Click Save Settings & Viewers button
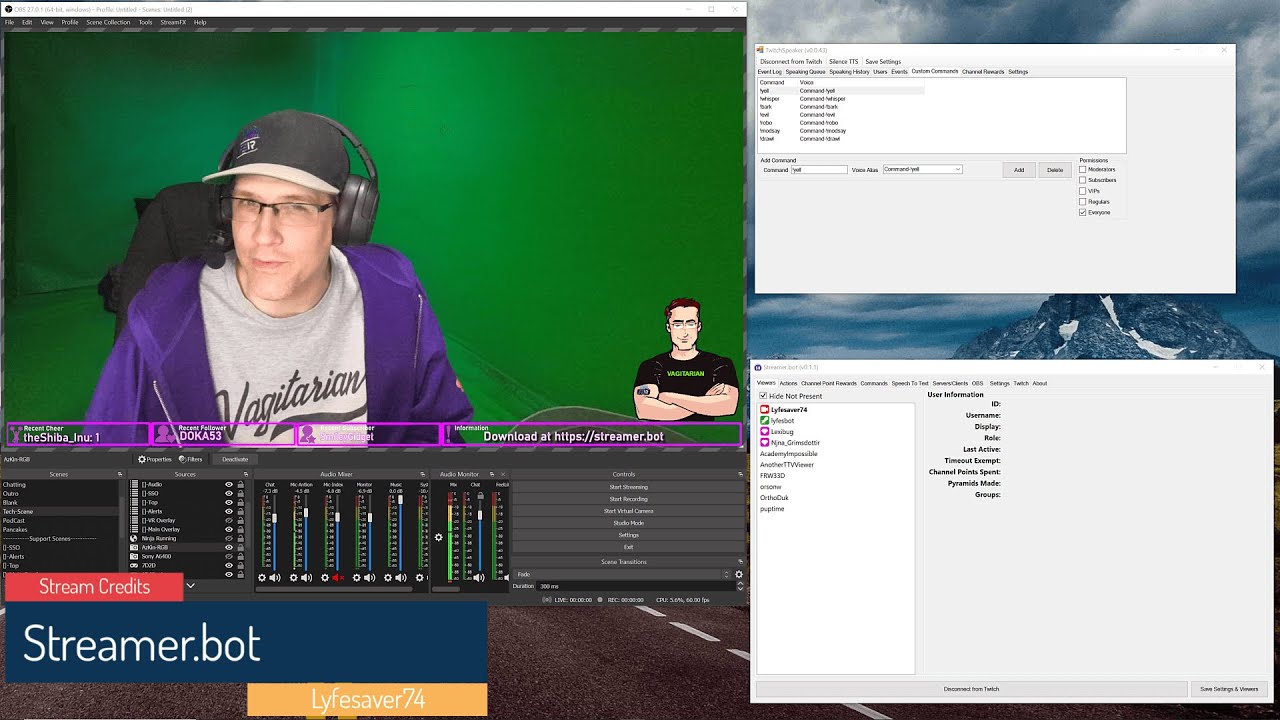The height and width of the screenshot is (720, 1280). 1229,689
